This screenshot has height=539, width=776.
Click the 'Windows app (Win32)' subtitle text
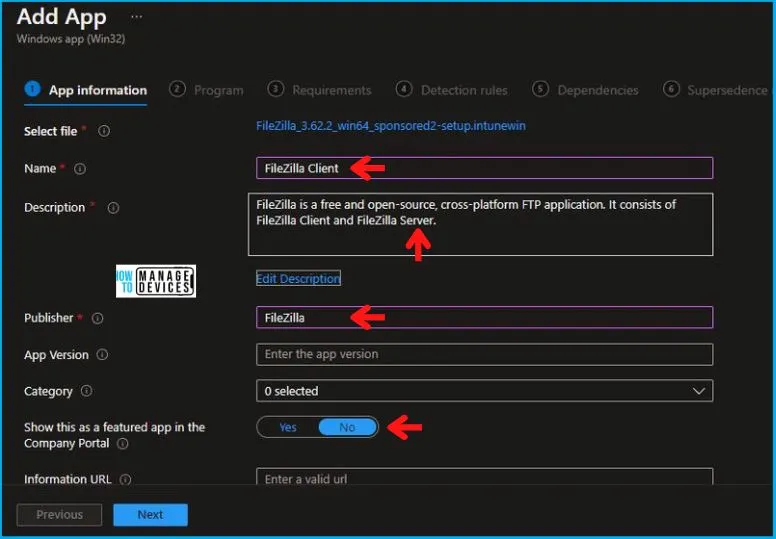pos(71,39)
